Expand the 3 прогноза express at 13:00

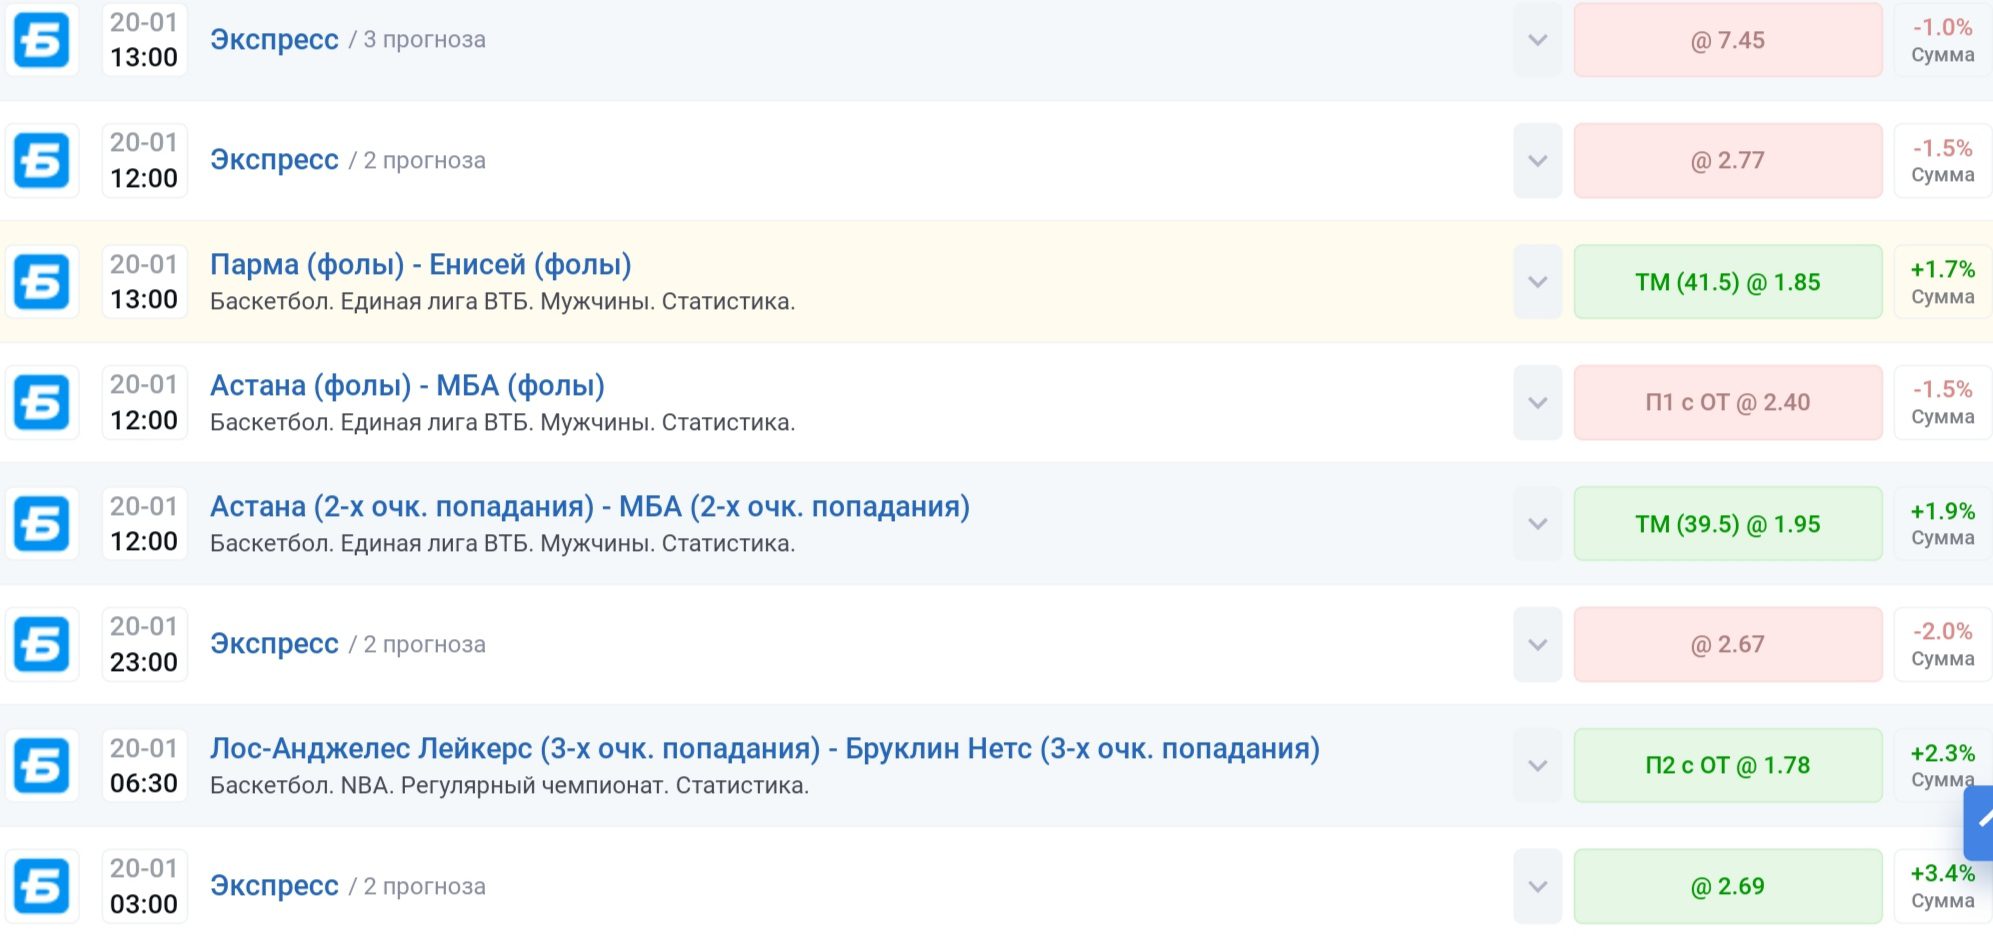click(x=1538, y=40)
